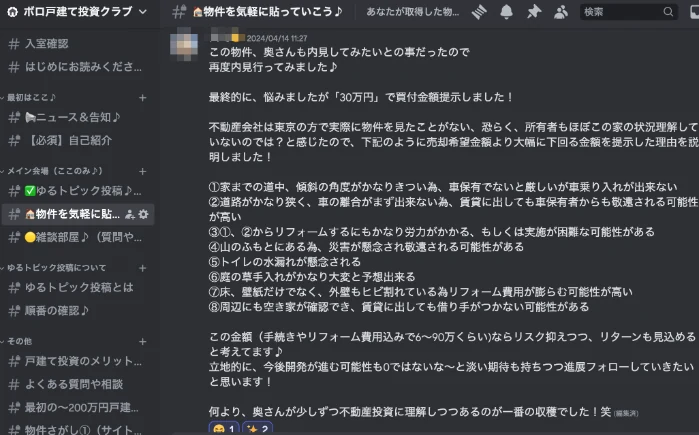Add a channel to ゆるトピック投稿について category
The height and width of the screenshot is (435, 699).
(x=143, y=268)
